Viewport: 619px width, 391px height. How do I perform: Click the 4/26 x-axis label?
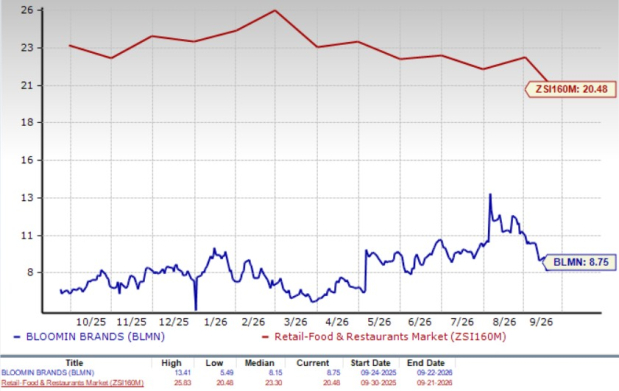click(x=337, y=322)
